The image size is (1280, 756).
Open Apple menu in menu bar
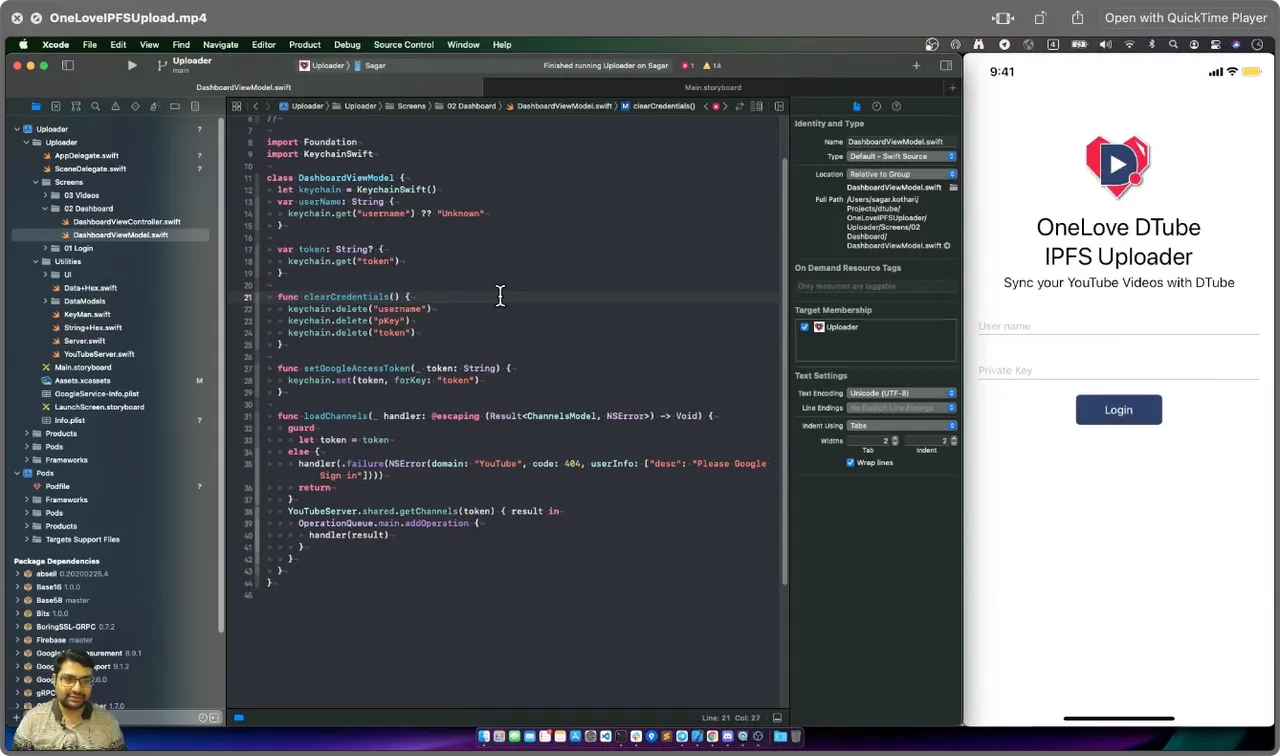pyautogui.click(x=22, y=45)
